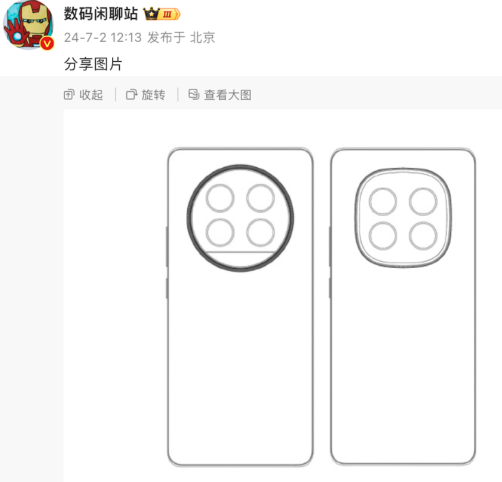
Task: Click the bottom-right lens in squircle module
Action: 423,236
